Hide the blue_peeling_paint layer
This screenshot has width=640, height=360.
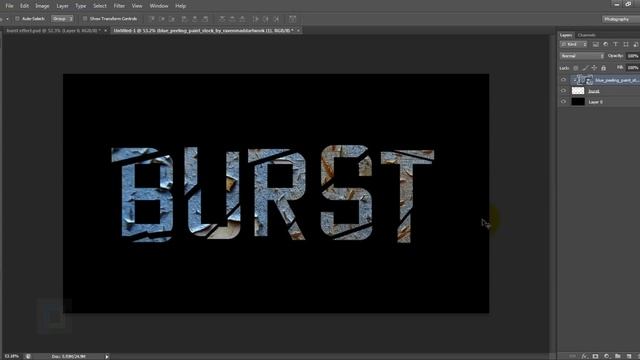point(563,80)
